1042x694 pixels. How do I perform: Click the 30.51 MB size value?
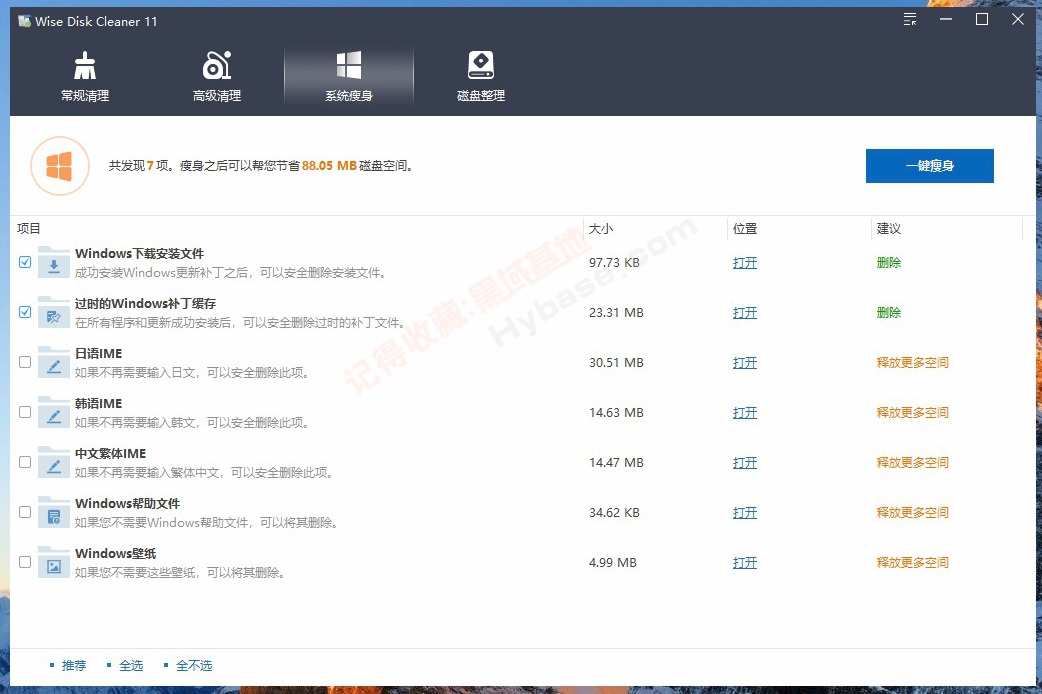(616, 362)
